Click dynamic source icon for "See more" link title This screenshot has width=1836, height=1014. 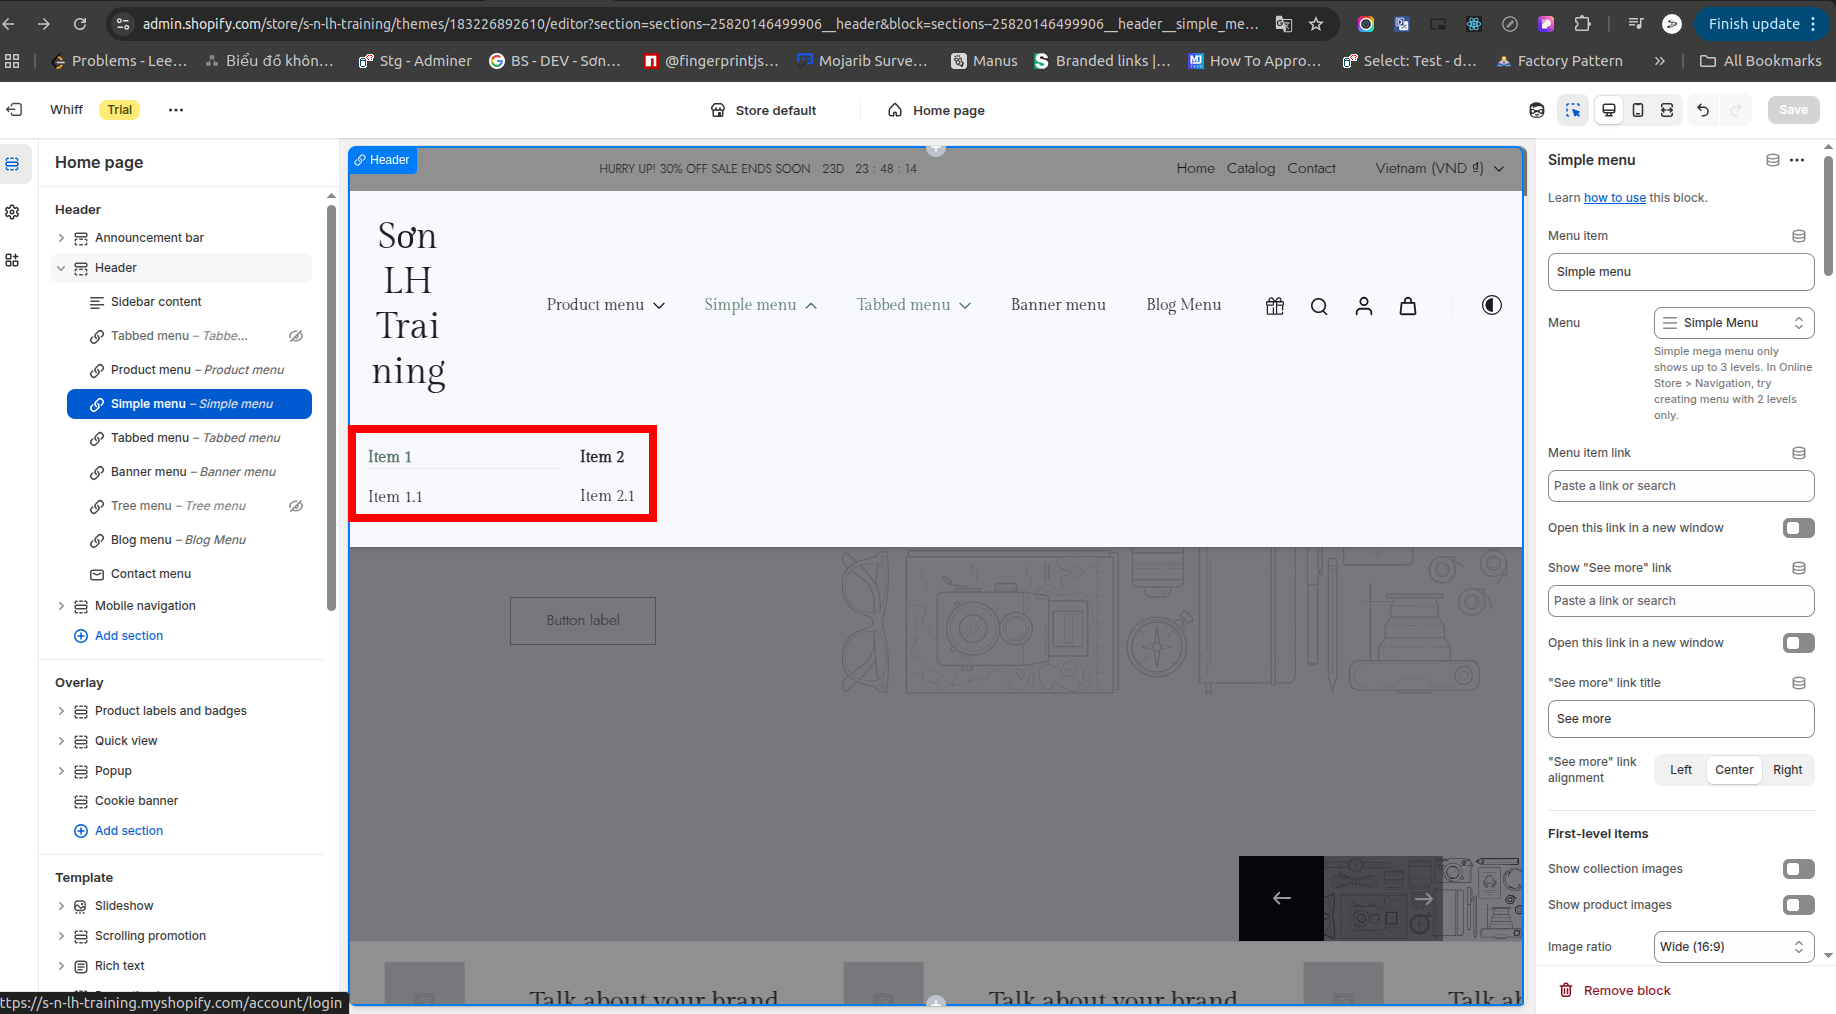(1799, 683)
